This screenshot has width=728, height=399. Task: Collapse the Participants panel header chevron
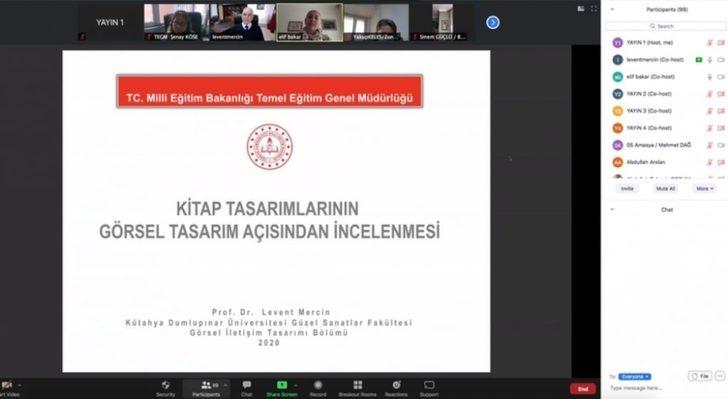[612, 9]
